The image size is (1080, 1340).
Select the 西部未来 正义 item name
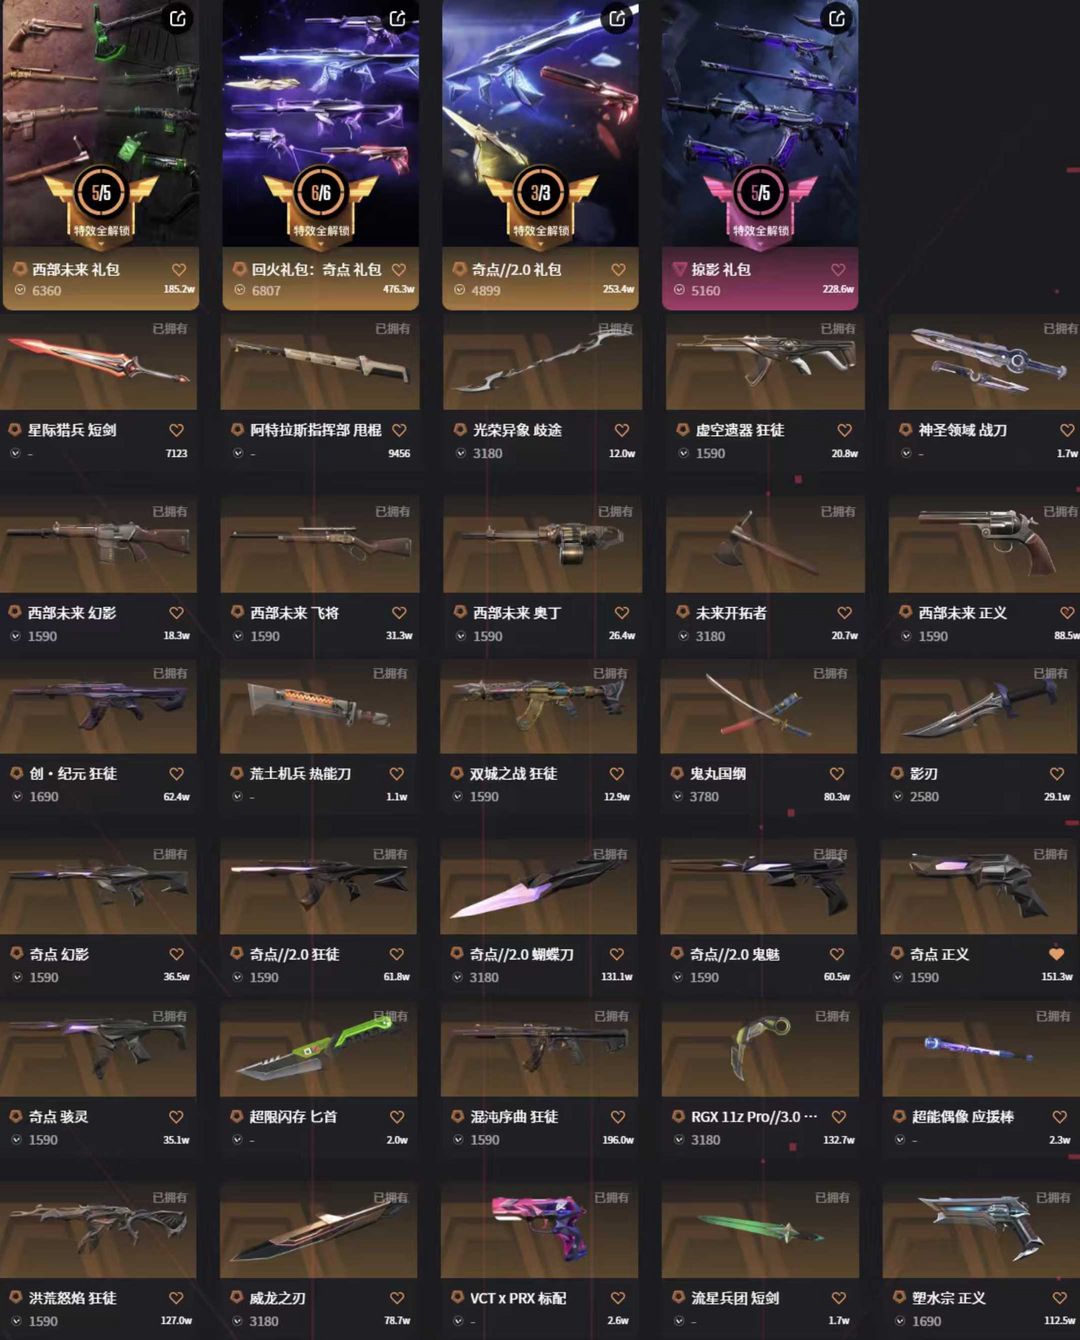click(962, 613)
